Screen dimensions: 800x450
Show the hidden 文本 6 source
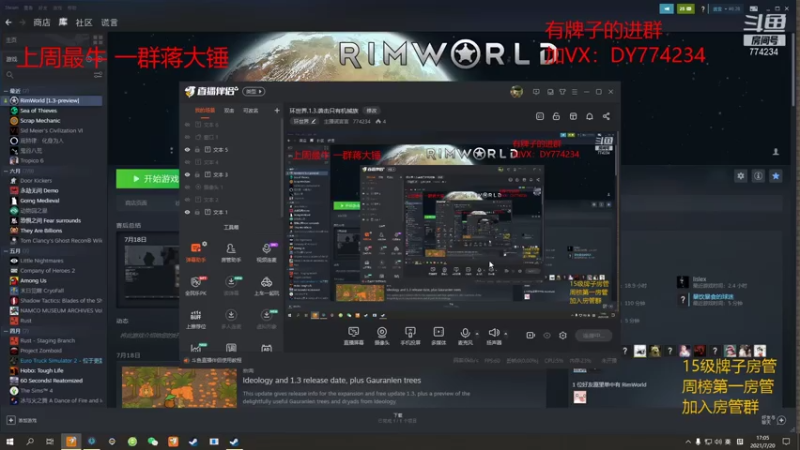pos(187,124)
